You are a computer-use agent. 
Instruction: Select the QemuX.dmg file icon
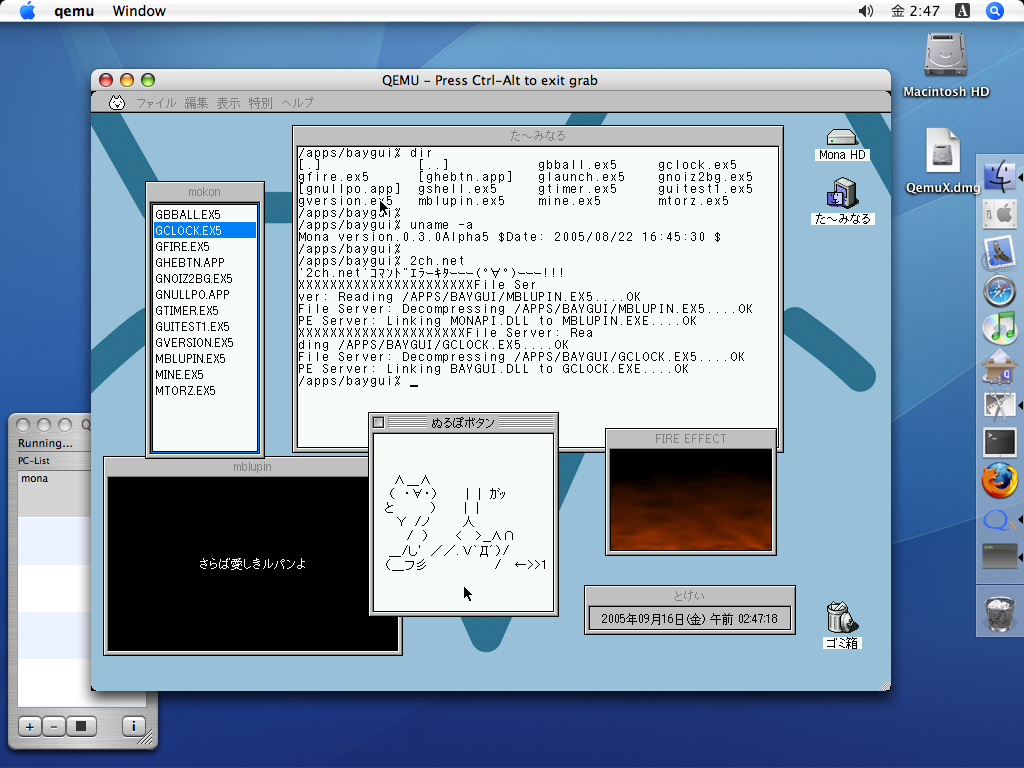pyautogui.click(x=942, y=161)
